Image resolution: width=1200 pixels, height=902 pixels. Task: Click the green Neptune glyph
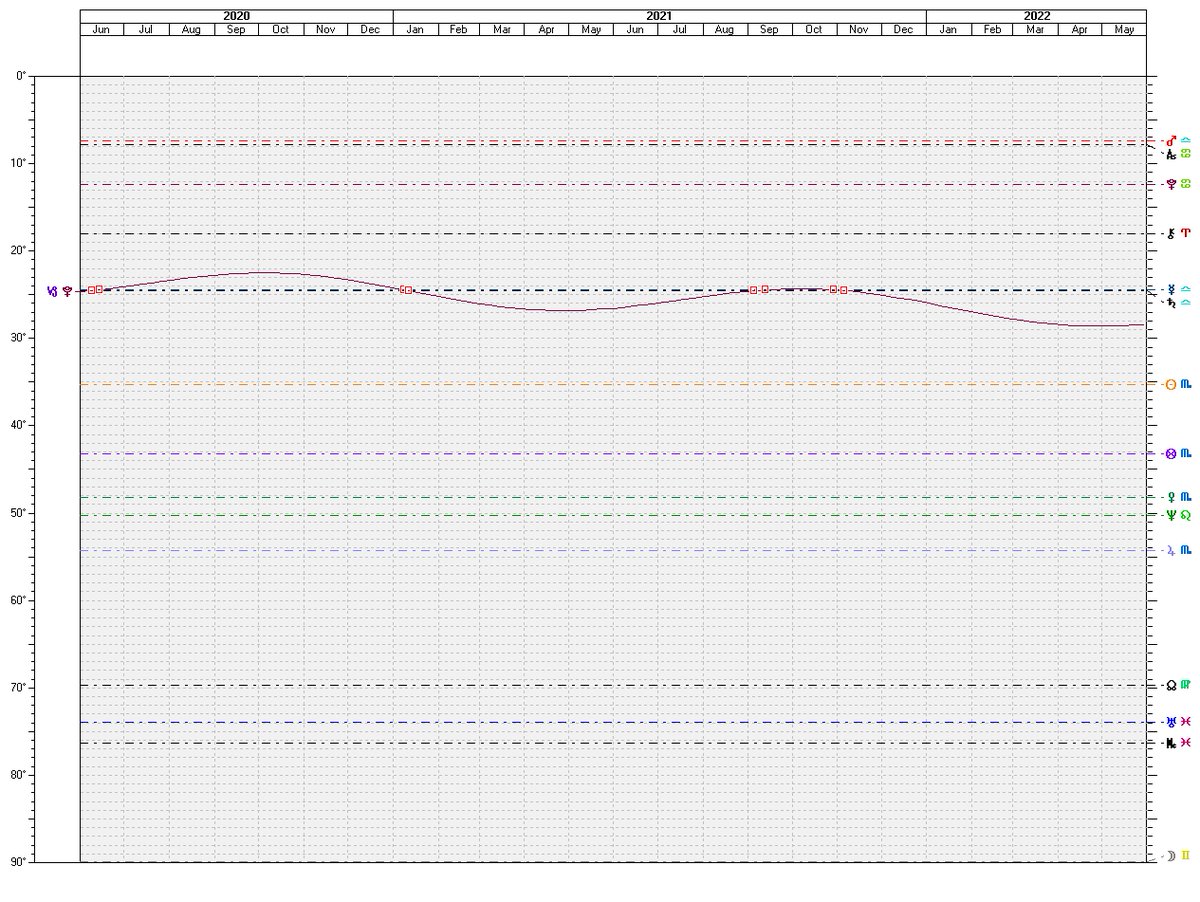[1171, 515]
